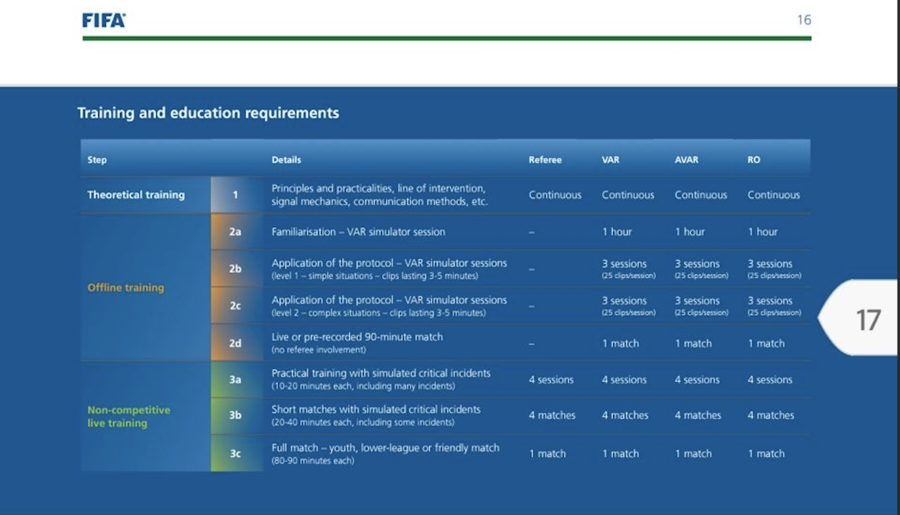This screenshot has width=900, height=515.
Task: Click the page number 16 in the header
Action: click(804, 20)
